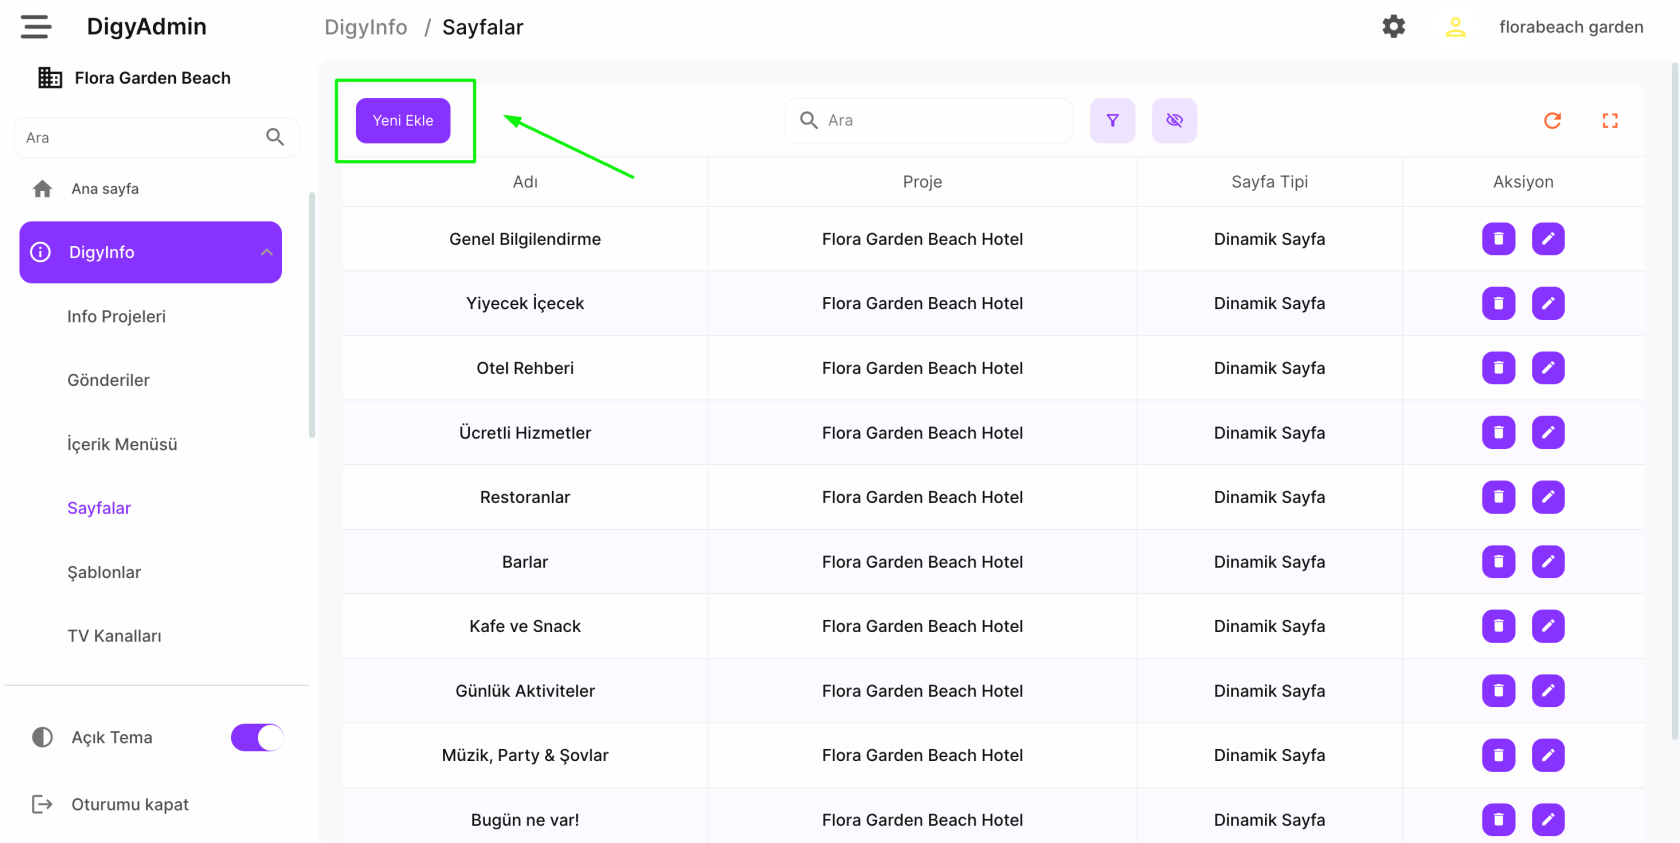Sort by the Proje column header

(x=922, y=182)
